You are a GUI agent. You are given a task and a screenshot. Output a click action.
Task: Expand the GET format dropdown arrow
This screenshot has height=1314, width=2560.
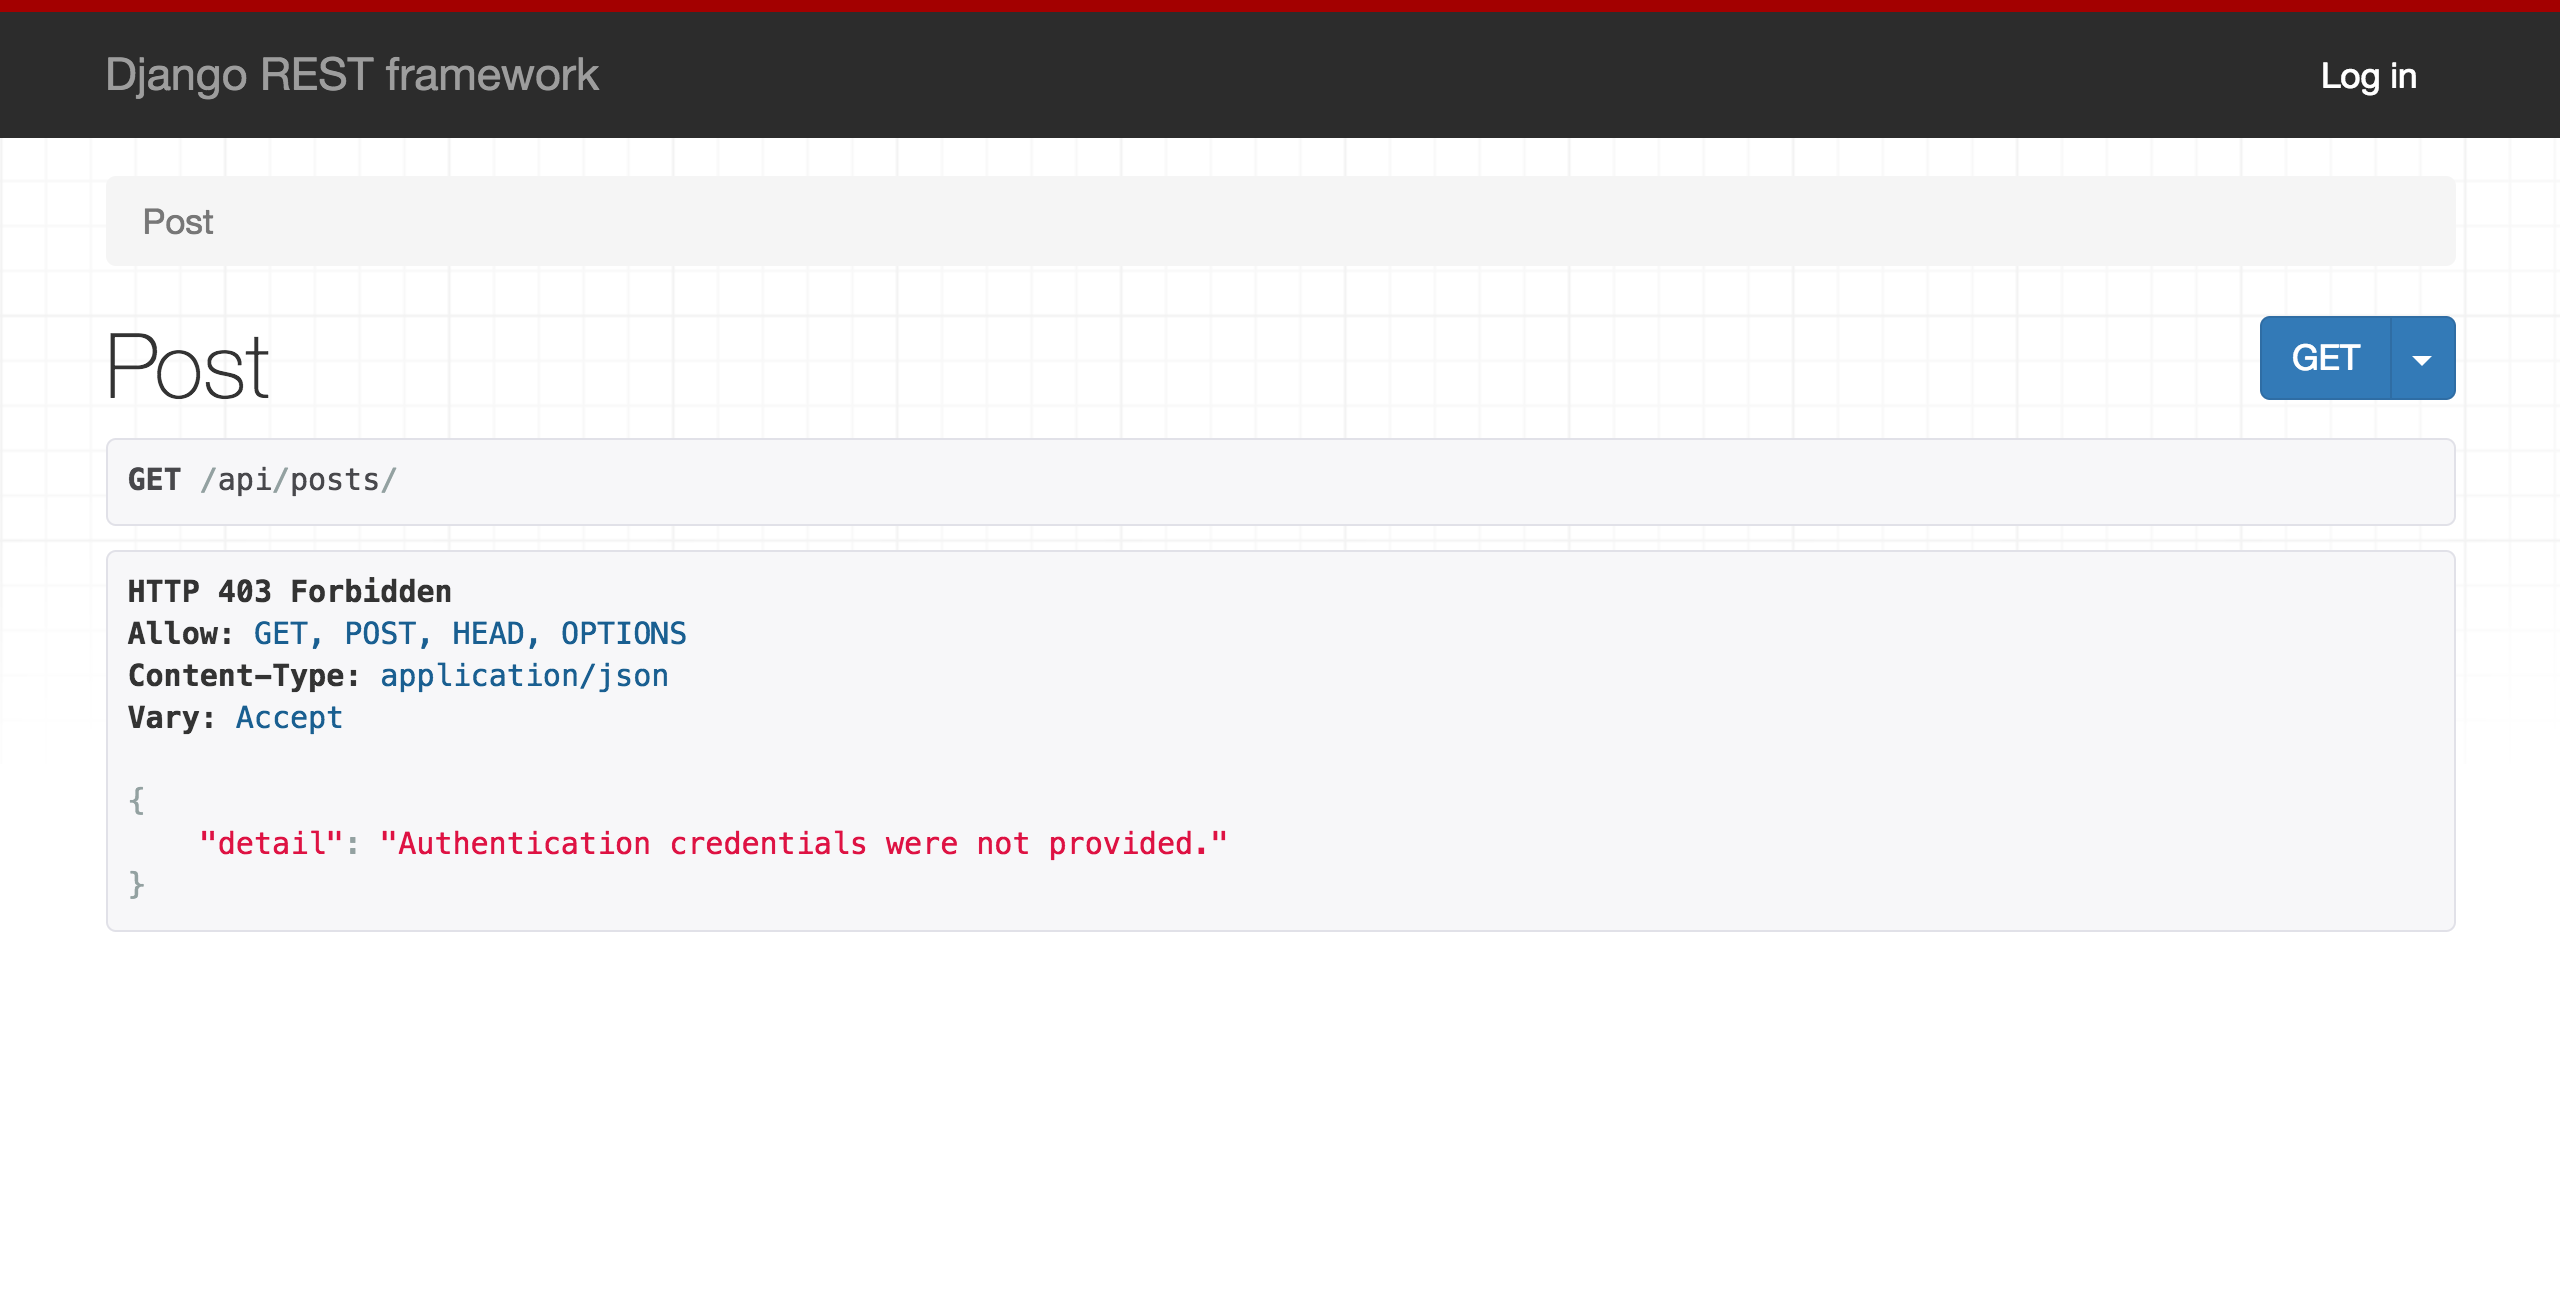pyautogui.click(x=2422, y=358)
